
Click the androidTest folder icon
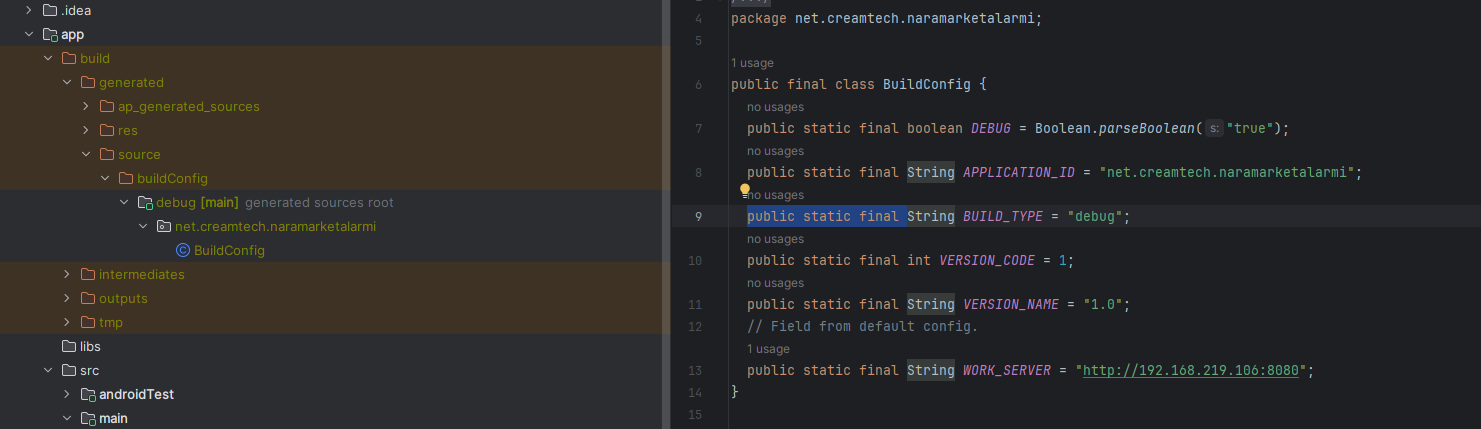tap(88, 394)
